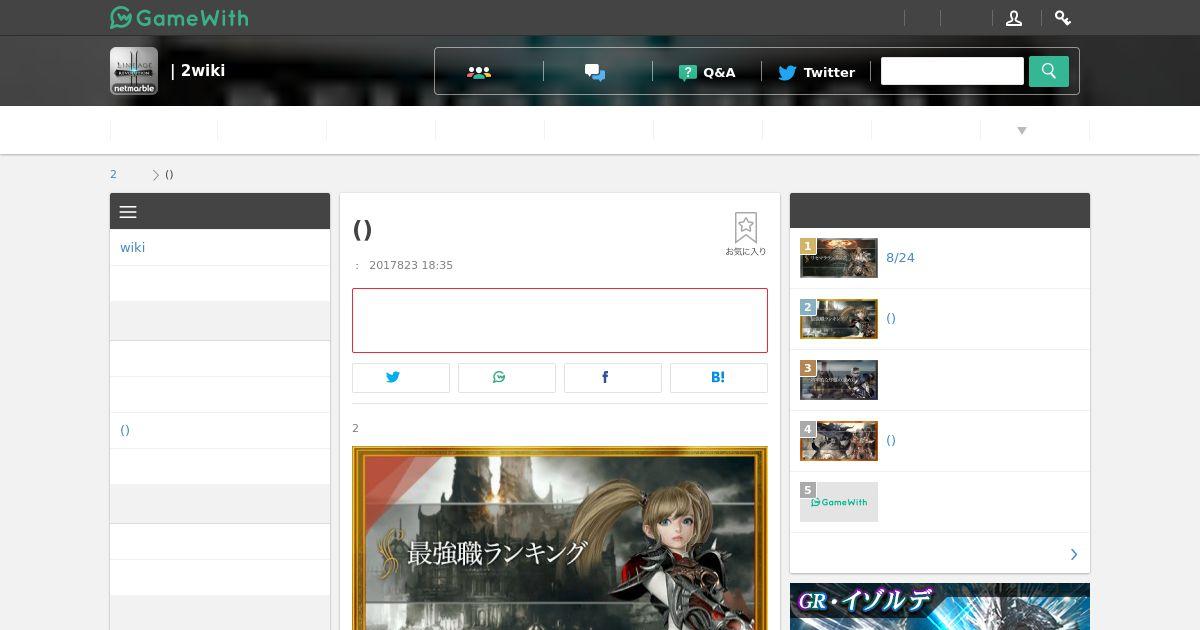The image size is (1200, 630).
Task: Go to the Q&A section
Action: pyautogui.click(x=707, y=72)
